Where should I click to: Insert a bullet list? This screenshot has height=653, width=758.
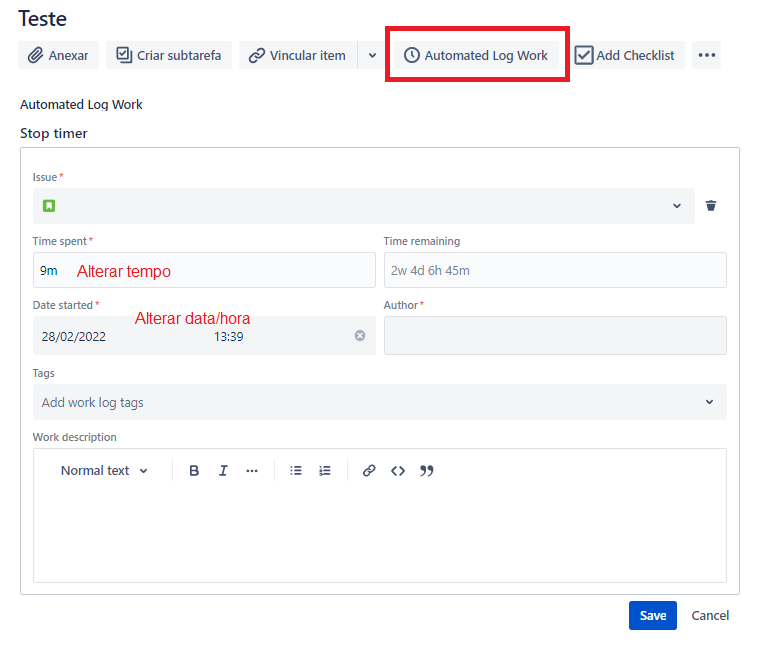pyautogui.click(x=296, y=471)
